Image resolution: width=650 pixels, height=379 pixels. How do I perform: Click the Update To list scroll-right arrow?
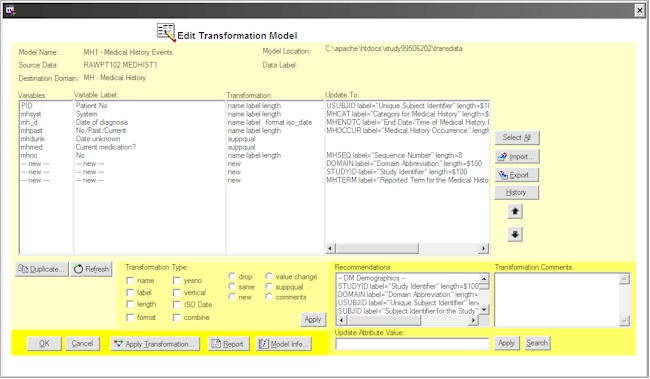point(483,248)
